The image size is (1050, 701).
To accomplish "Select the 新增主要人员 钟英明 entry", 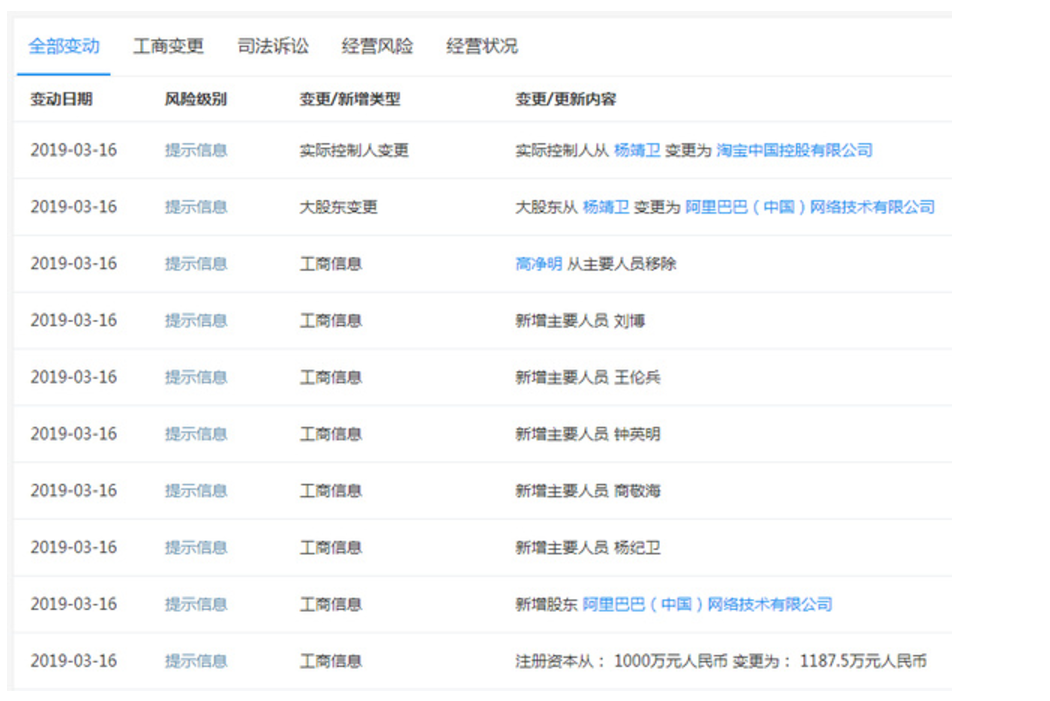I will pos(587,434).
